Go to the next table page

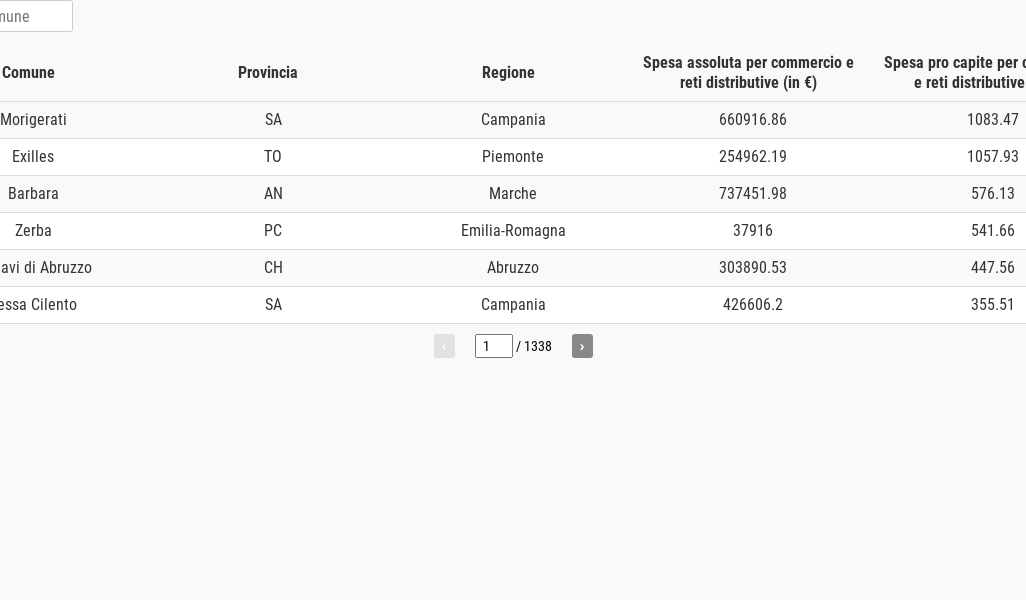[582, 346]
